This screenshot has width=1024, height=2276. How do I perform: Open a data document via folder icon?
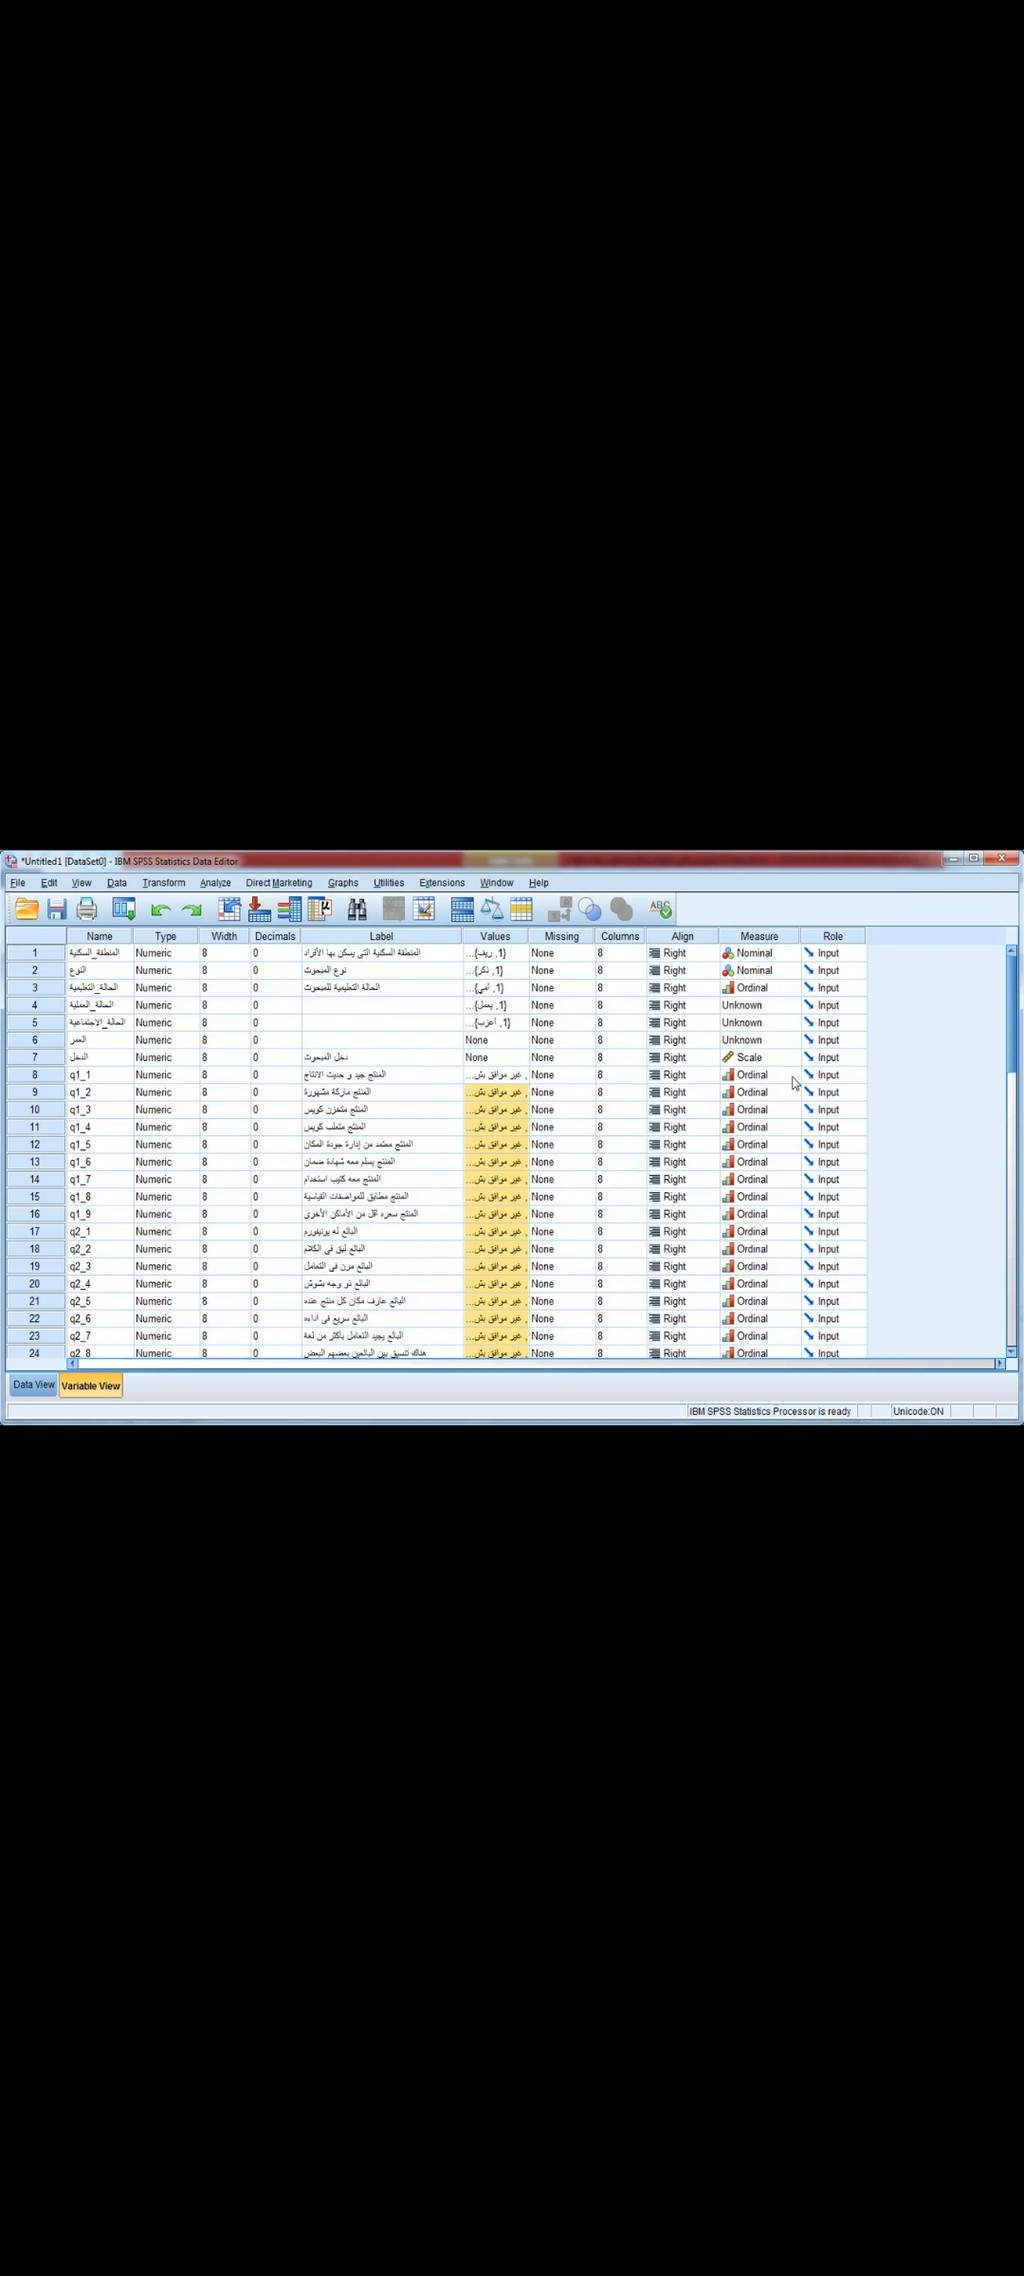[x=27, y=909]
